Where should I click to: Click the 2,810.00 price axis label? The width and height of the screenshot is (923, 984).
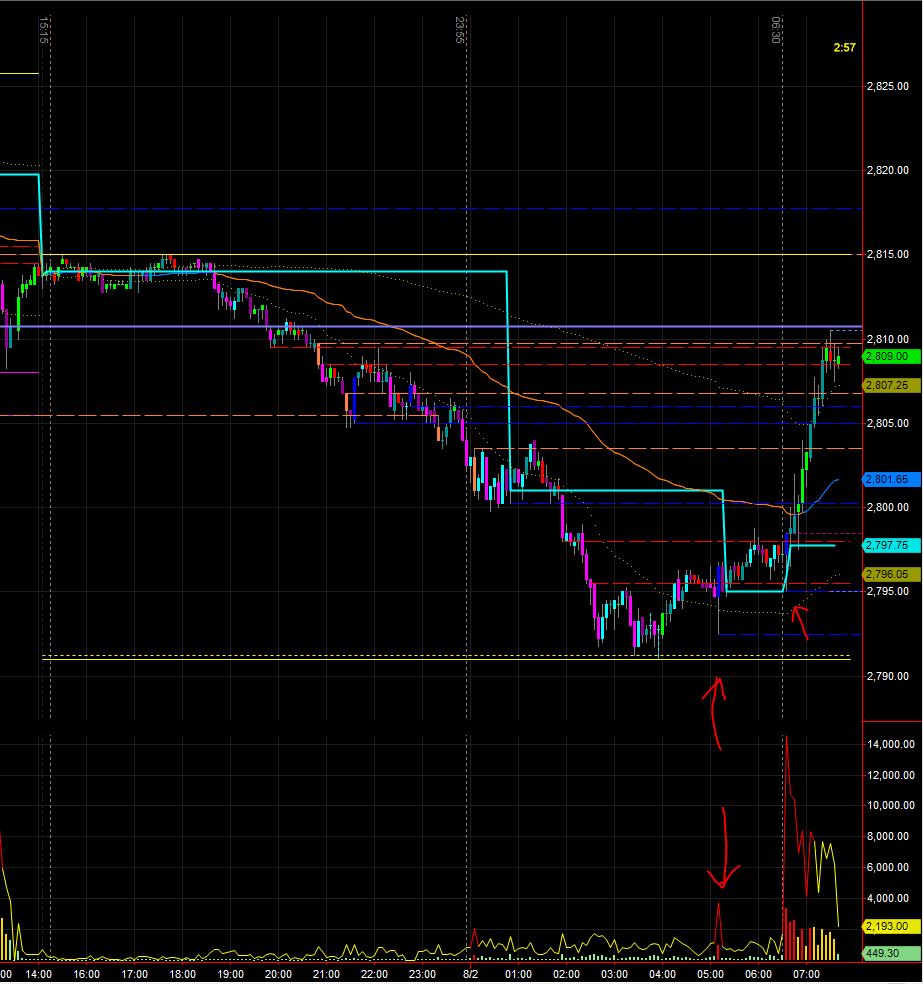(887, 340)
